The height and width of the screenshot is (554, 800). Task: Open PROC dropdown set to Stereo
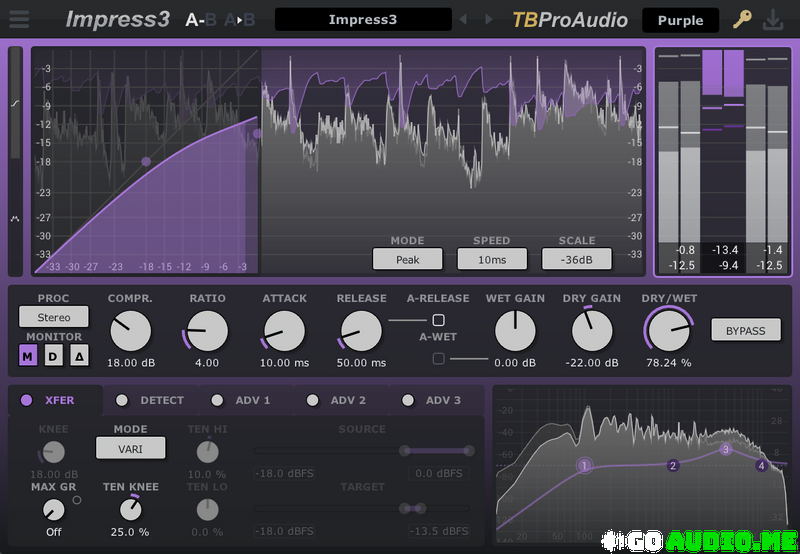point(54,317)
